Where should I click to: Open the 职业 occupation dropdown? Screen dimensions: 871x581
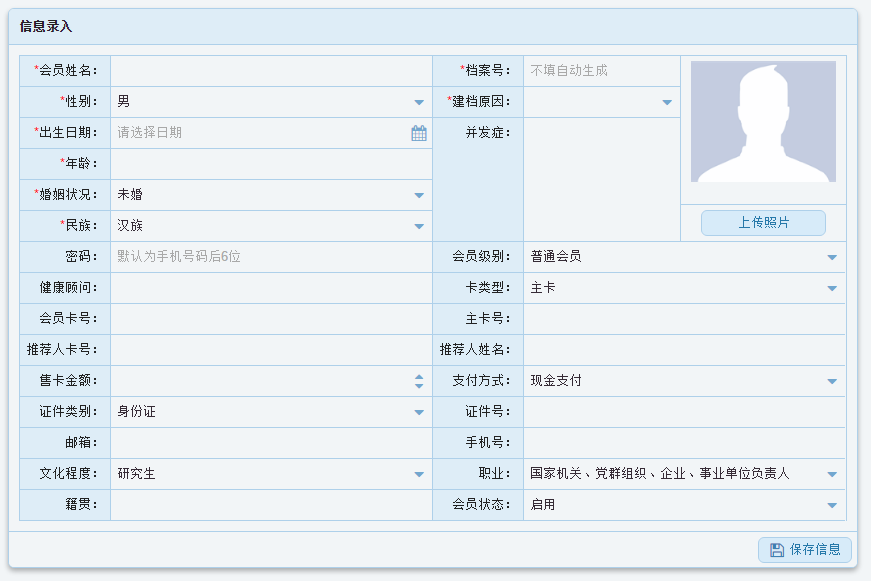[x=832, y=474]
